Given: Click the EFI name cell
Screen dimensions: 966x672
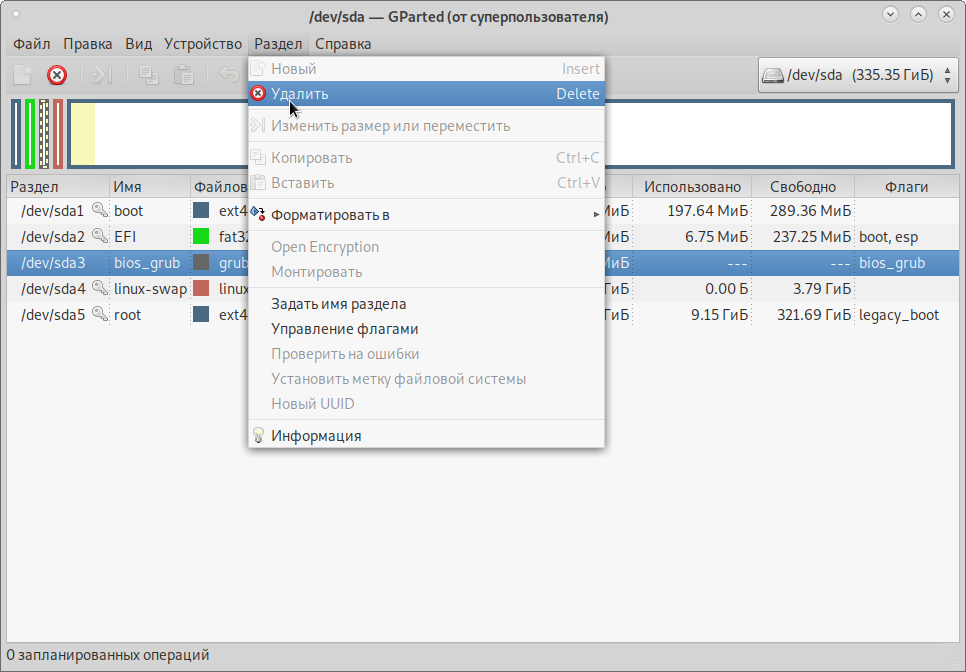Looking at the screenshot, I should coord(125,237).
